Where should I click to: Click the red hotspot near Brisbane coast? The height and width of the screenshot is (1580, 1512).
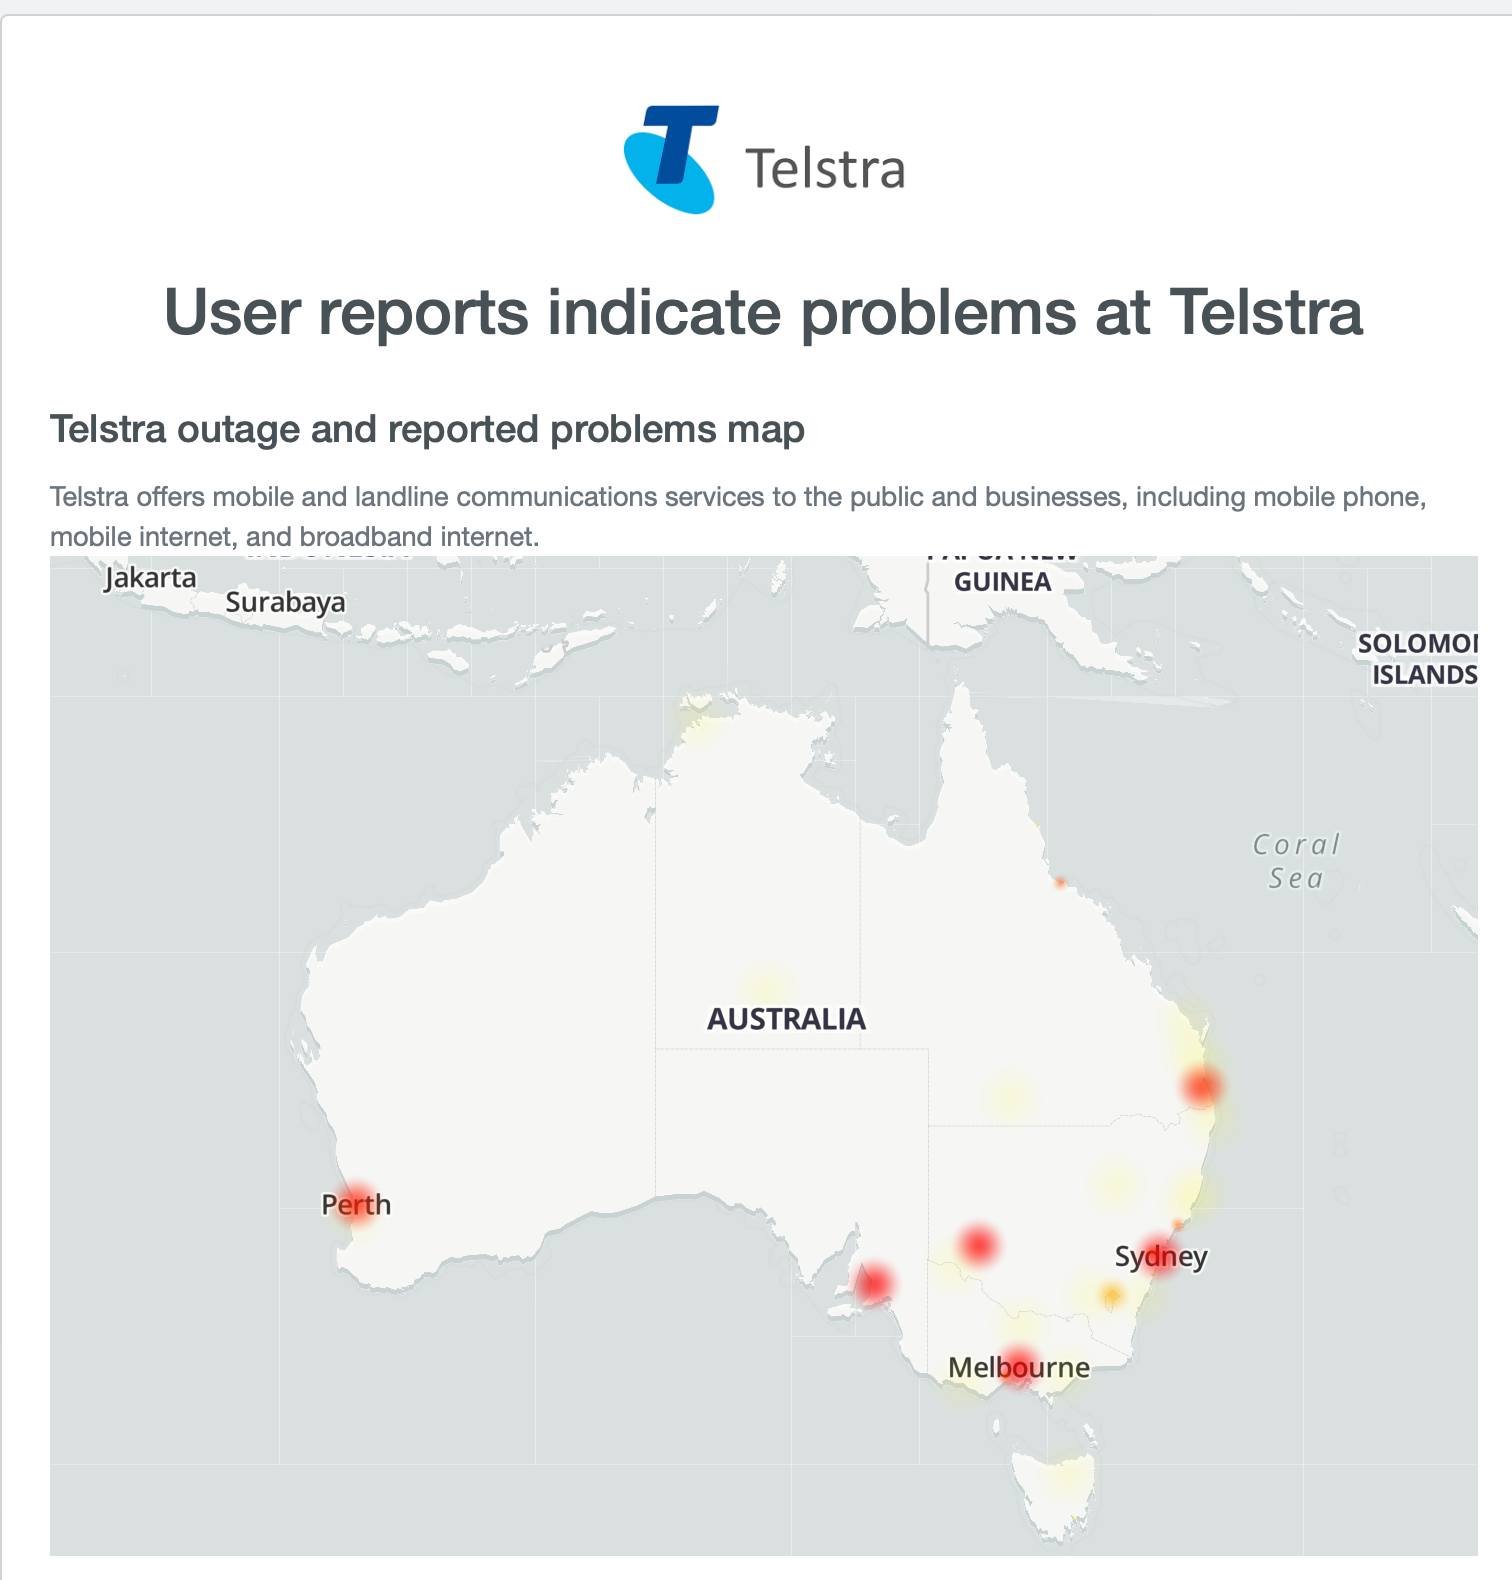pos(1201,1086)
